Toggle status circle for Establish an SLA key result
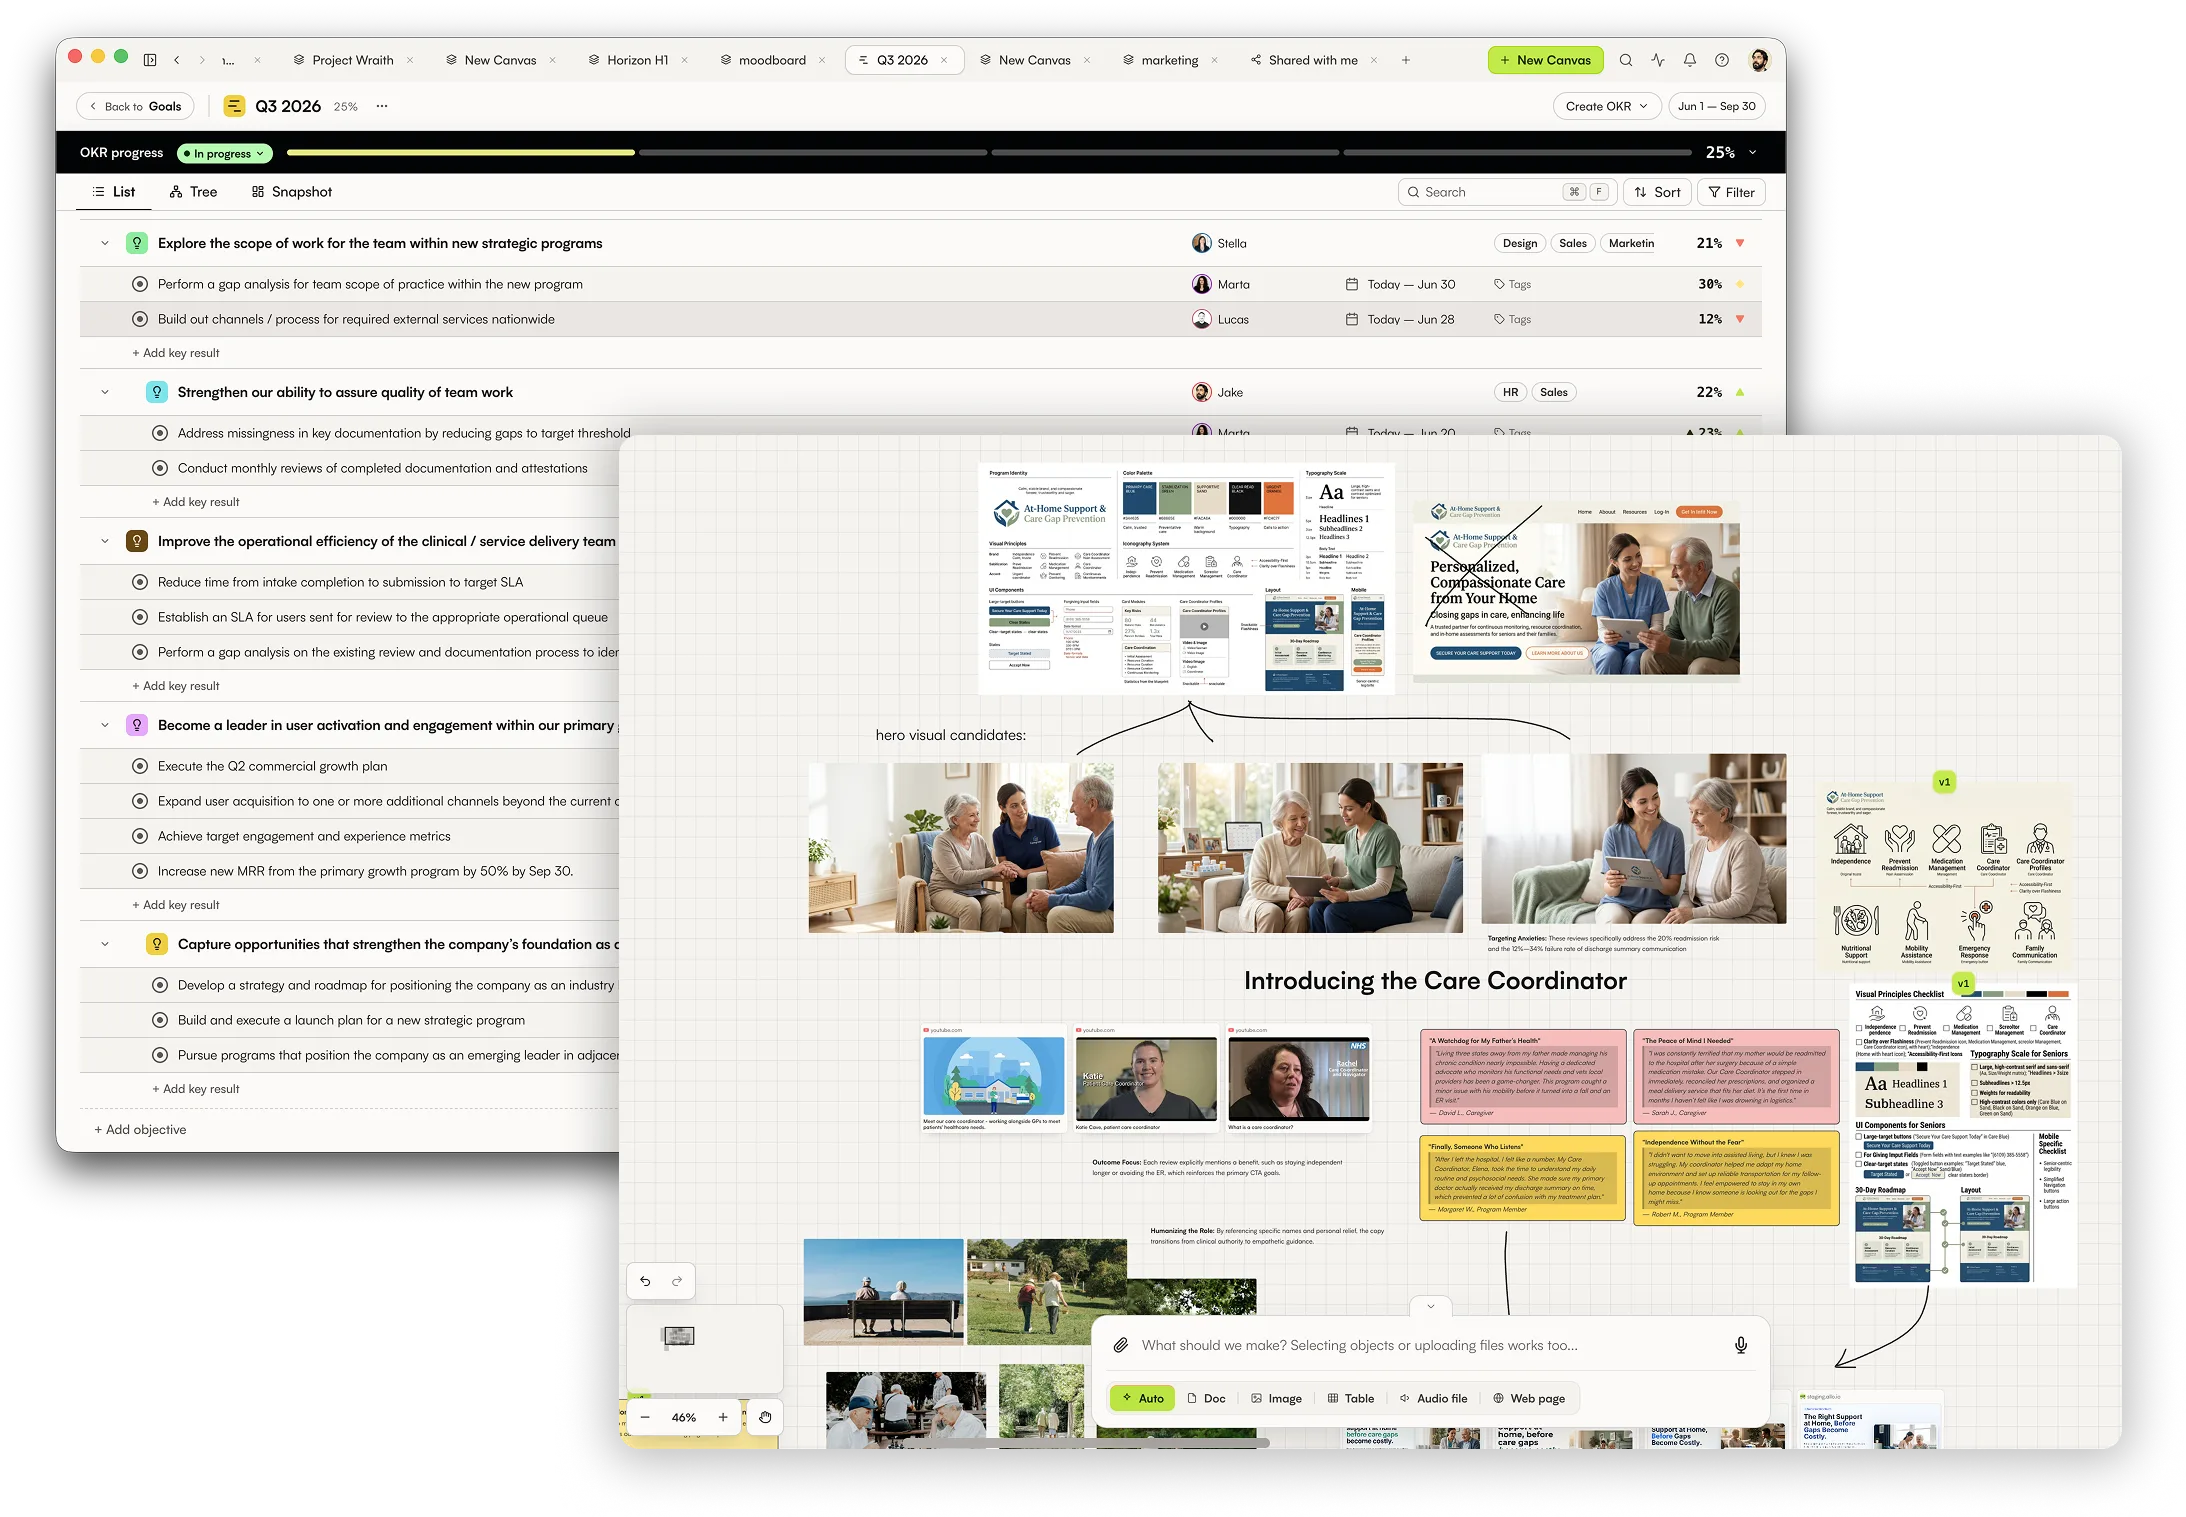Screen dimensions: 2186x1517 [140, 617]
